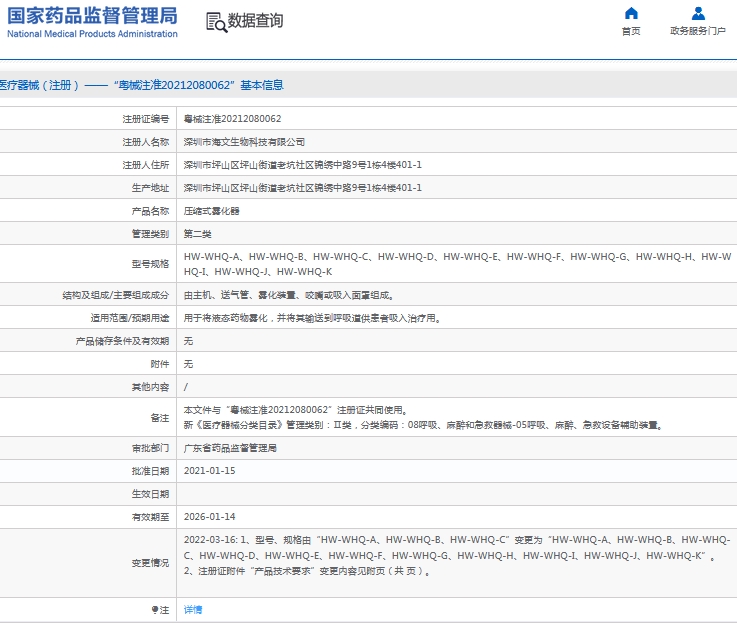
Task: Select approval department 广东省药品监督管理局
Action: coord(230,448)
